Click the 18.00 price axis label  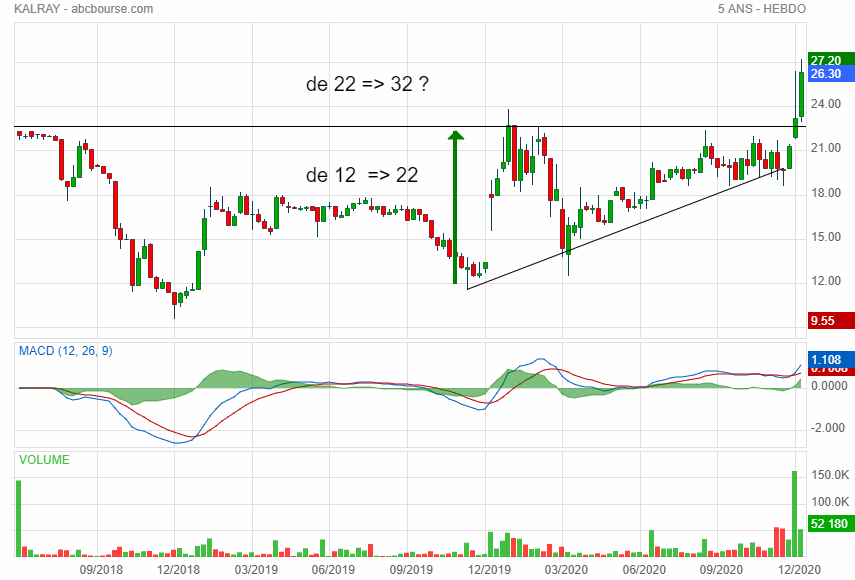coord(826,192)
